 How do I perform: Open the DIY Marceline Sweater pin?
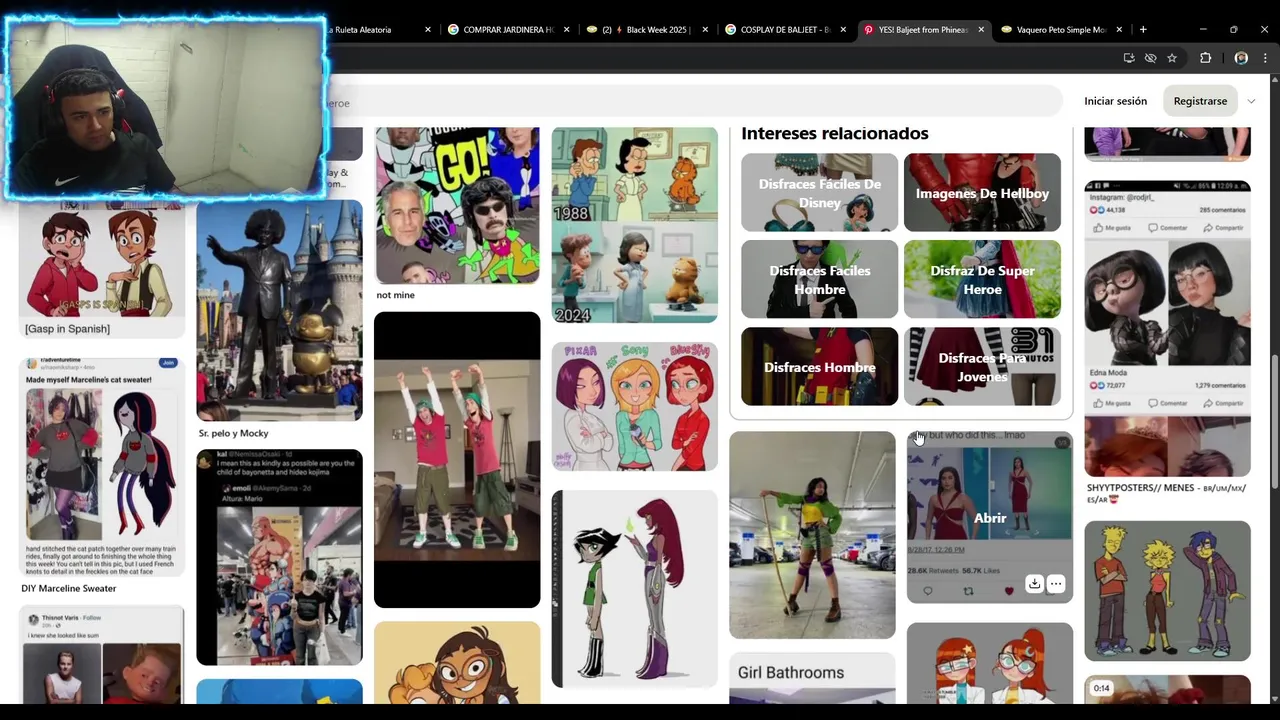tap(102, 467)
